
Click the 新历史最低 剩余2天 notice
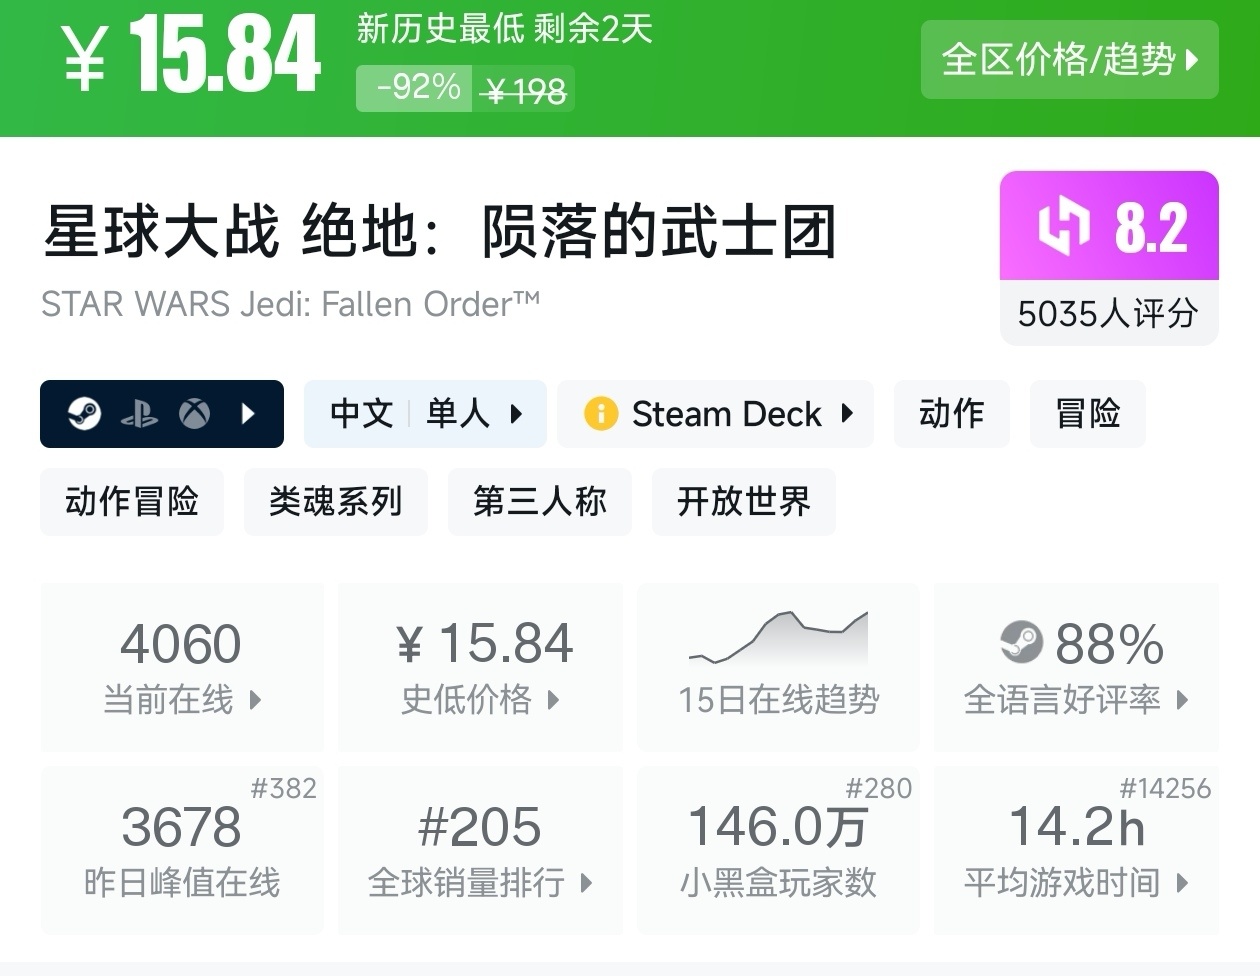pyautogui.click(x=504, y=28)
